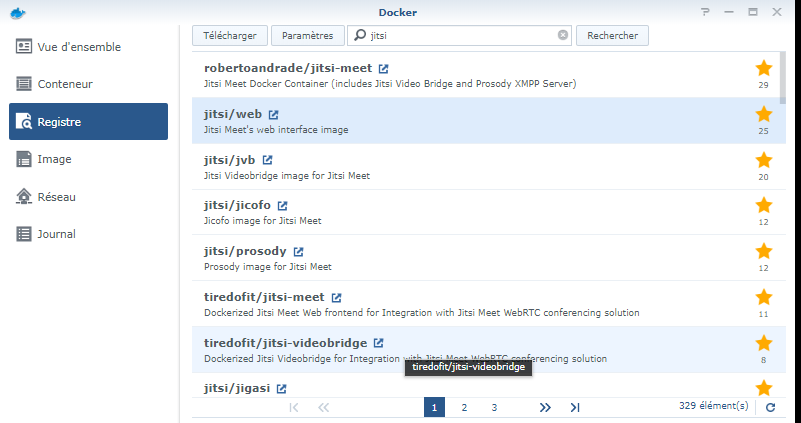Click description 'Prosody image for Jitsi Meet'
The width and height of the screenshot is (801, 423).
(268, 267)
